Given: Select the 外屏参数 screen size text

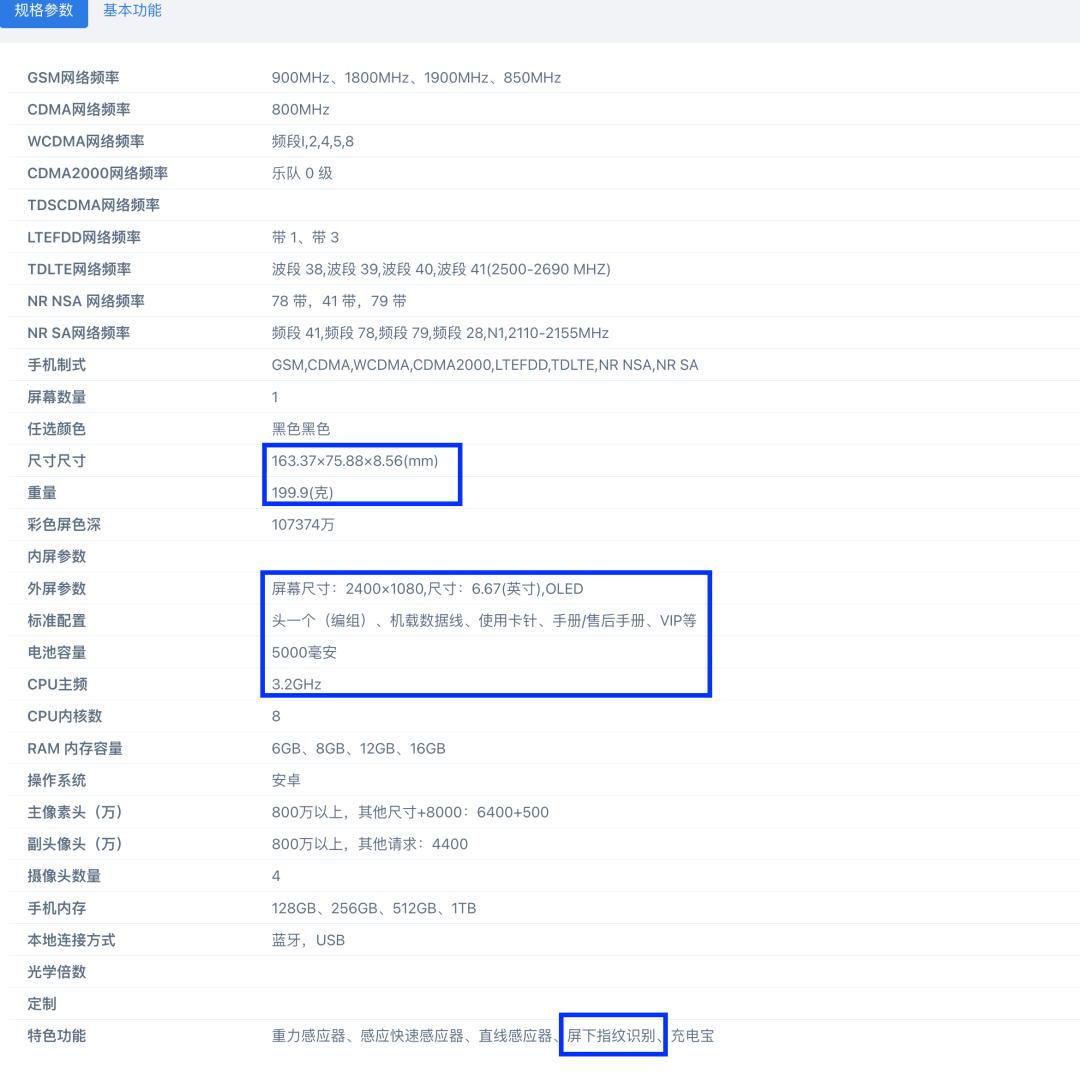Looking at the screenshot, I should (x=420, y=588).
